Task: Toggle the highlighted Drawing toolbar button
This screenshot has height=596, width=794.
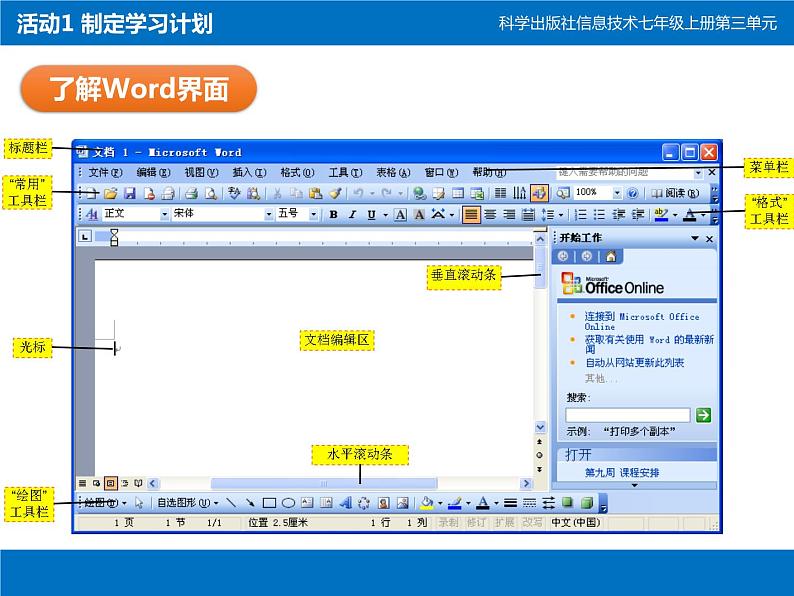Action: (x=539, y=193)
